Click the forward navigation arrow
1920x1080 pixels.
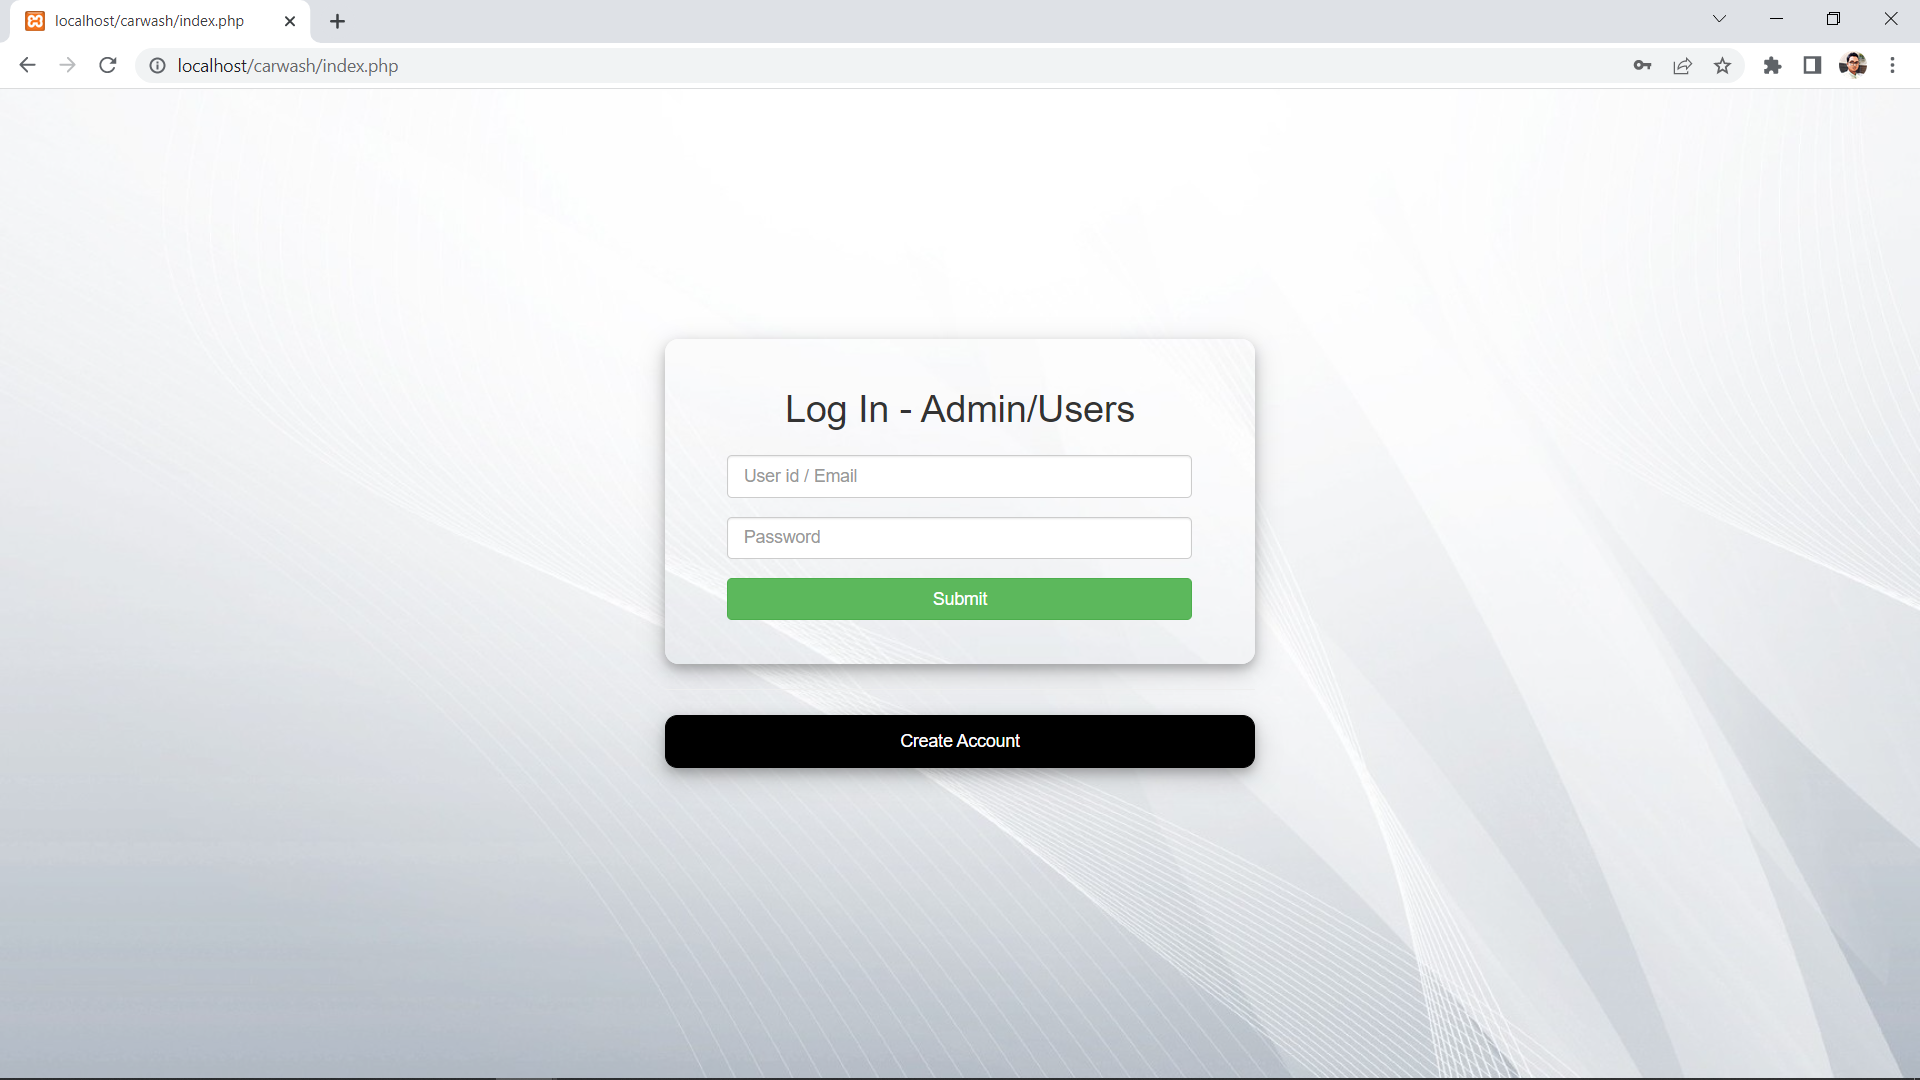coord(67,65)
